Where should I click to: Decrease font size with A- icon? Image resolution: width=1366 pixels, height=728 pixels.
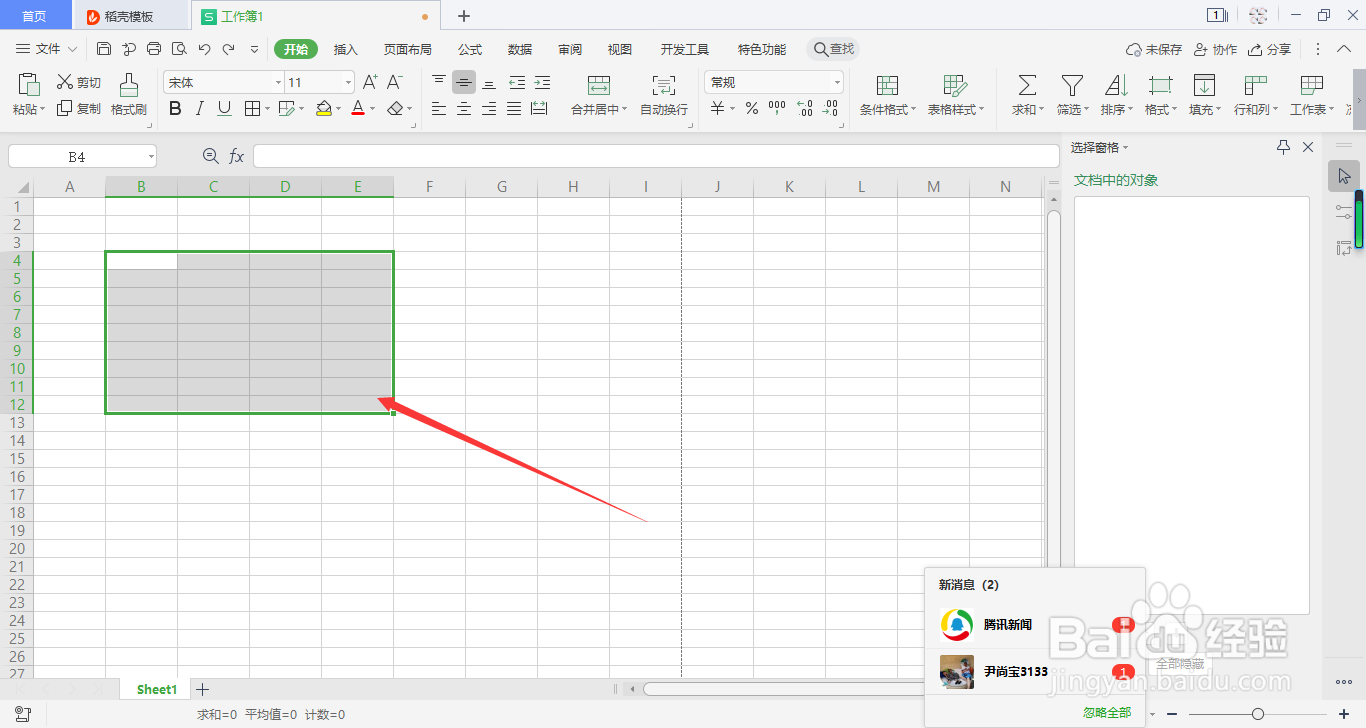pyautogui.click(x=395, y=82)
